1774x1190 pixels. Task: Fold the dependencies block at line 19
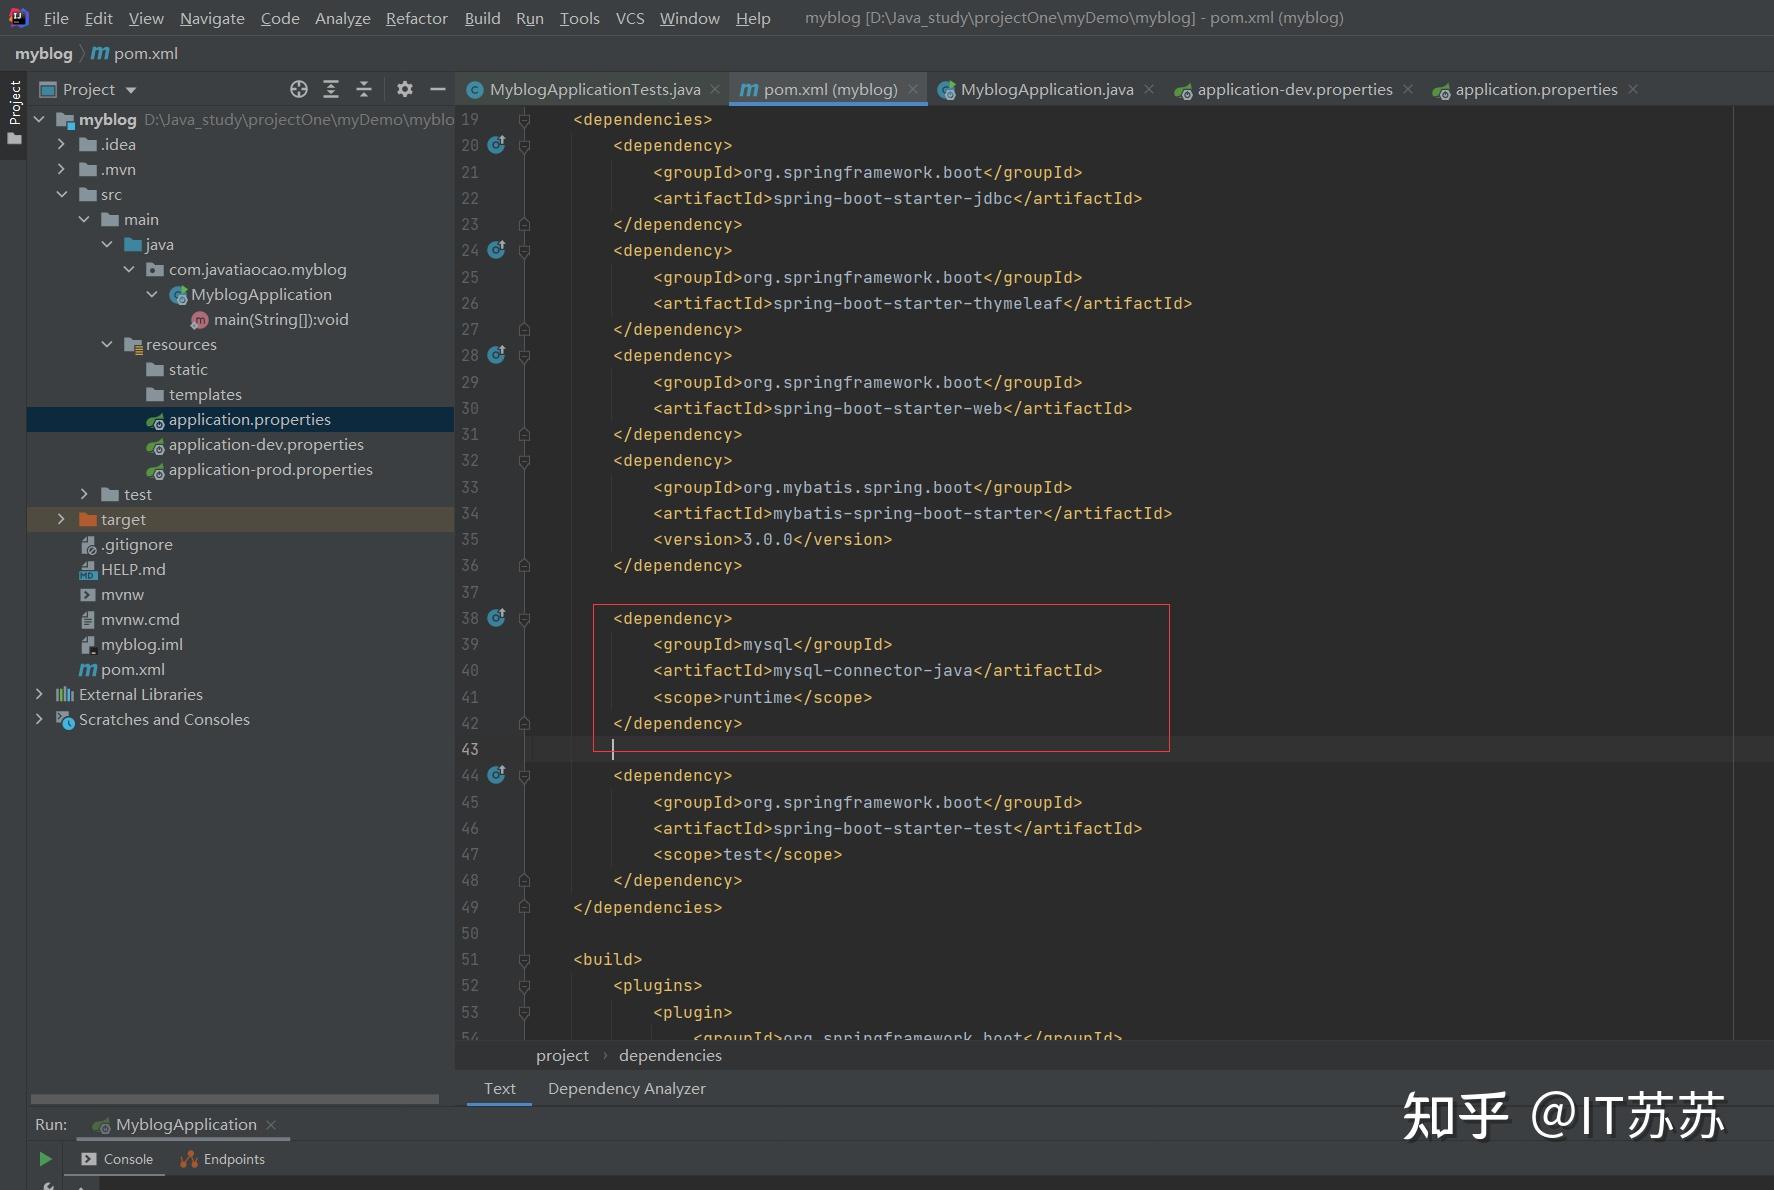click(x=524, y=119)
